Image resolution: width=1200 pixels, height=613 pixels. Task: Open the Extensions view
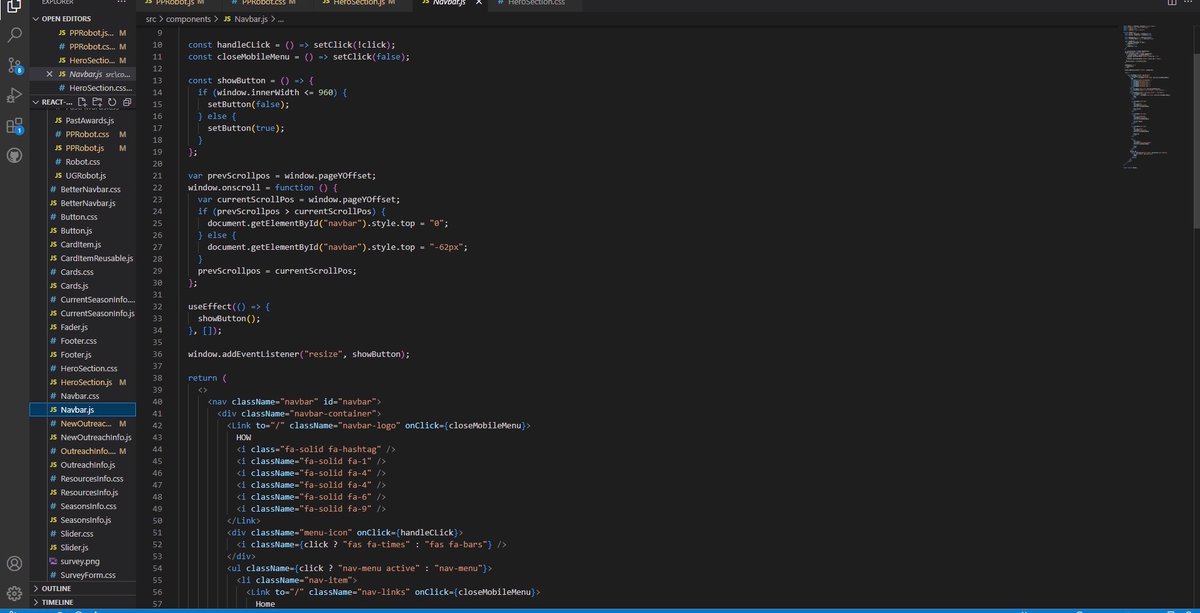pyautogui.click(x=14, y=126)
